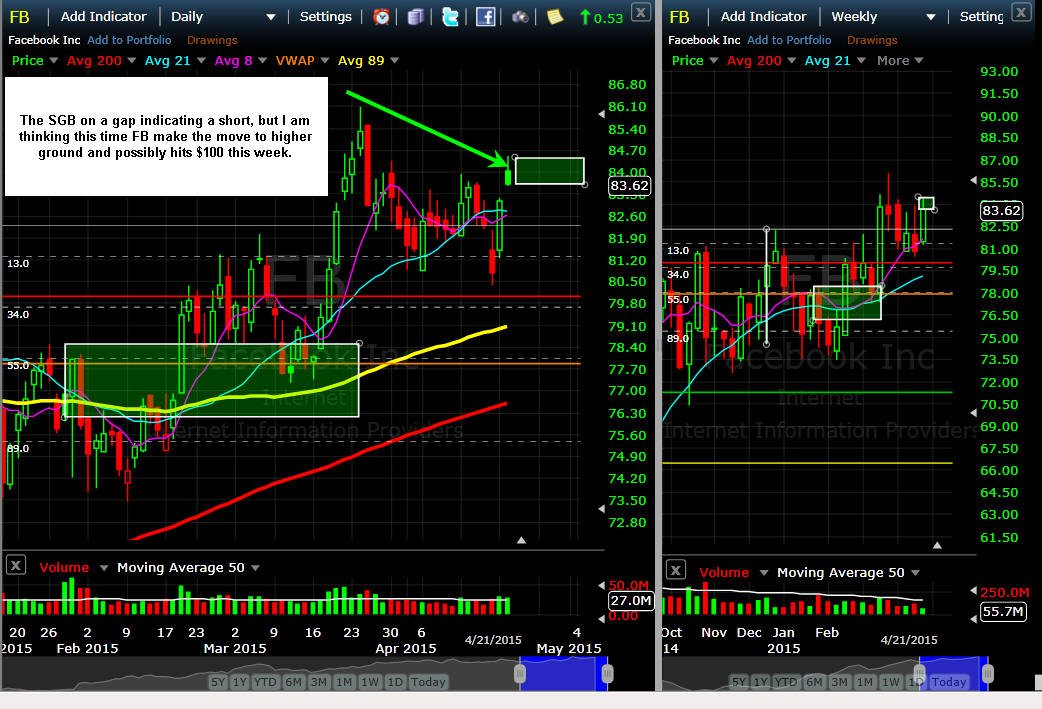Click the blue range slider on daily timeline
Viewport: 1042px width, 709px height.
pyautogui.click(x=564, y=674)
